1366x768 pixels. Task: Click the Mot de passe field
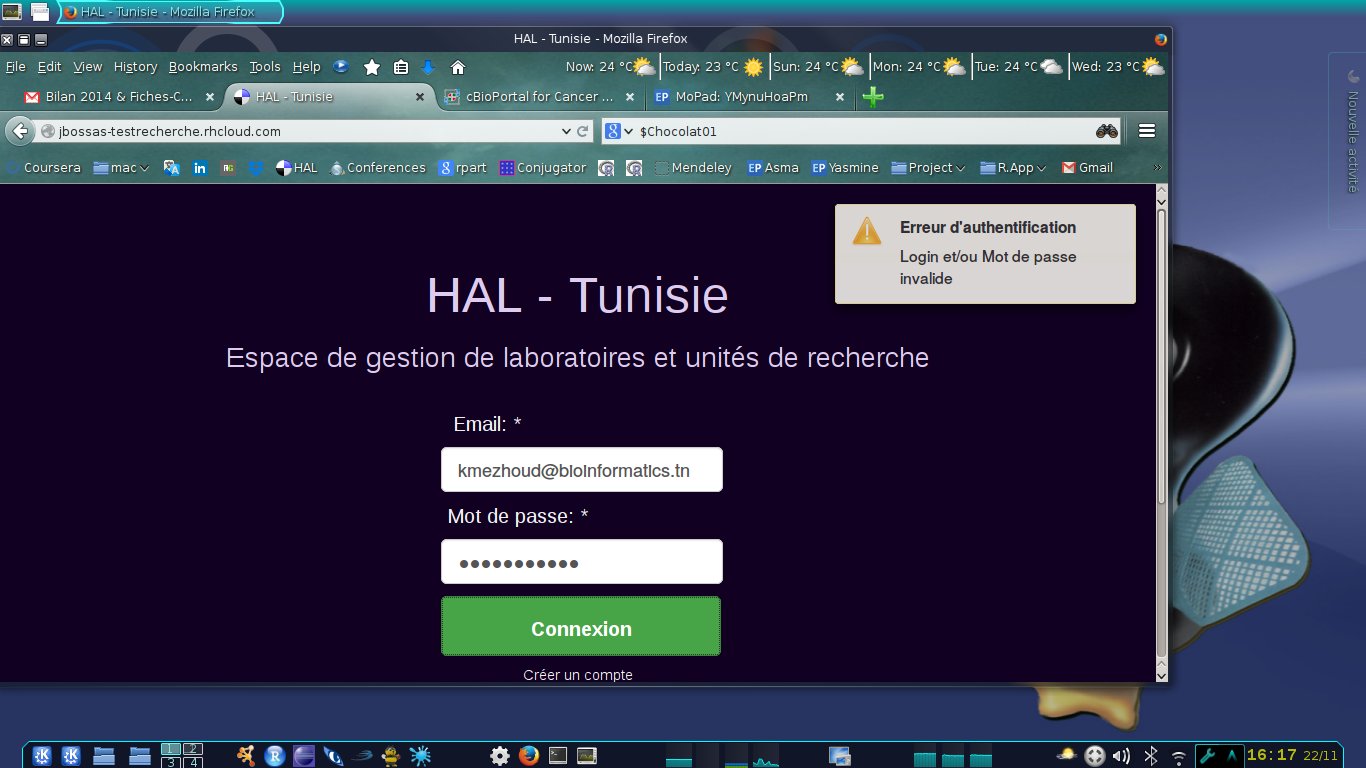[581, 562]
